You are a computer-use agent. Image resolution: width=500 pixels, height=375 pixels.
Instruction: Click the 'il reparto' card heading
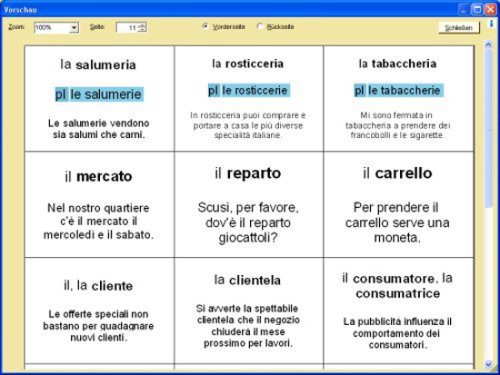click(x=248, y=173)
